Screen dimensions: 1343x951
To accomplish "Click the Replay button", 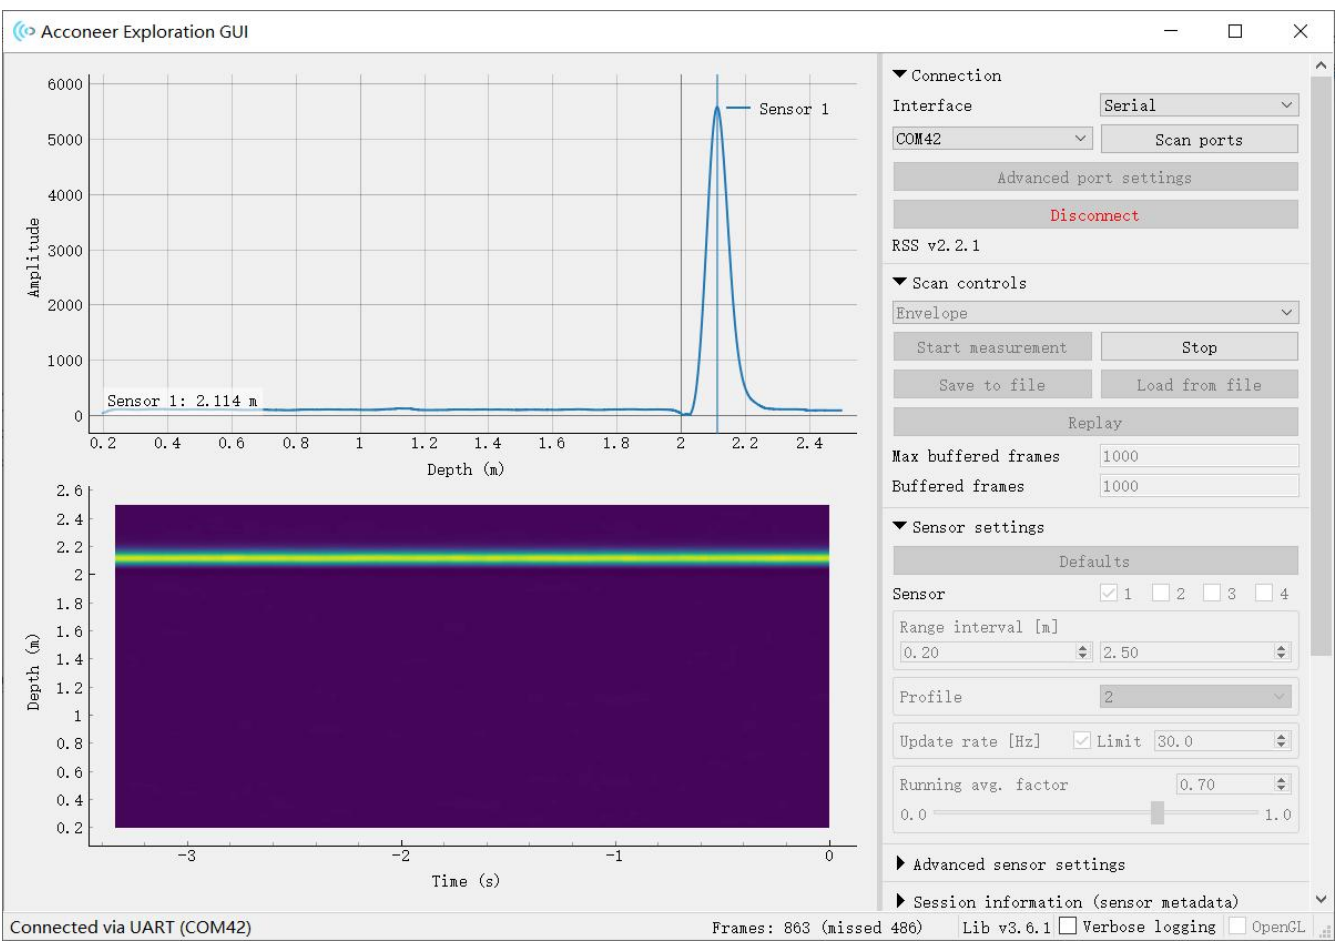I will [x=1095, y=422].
